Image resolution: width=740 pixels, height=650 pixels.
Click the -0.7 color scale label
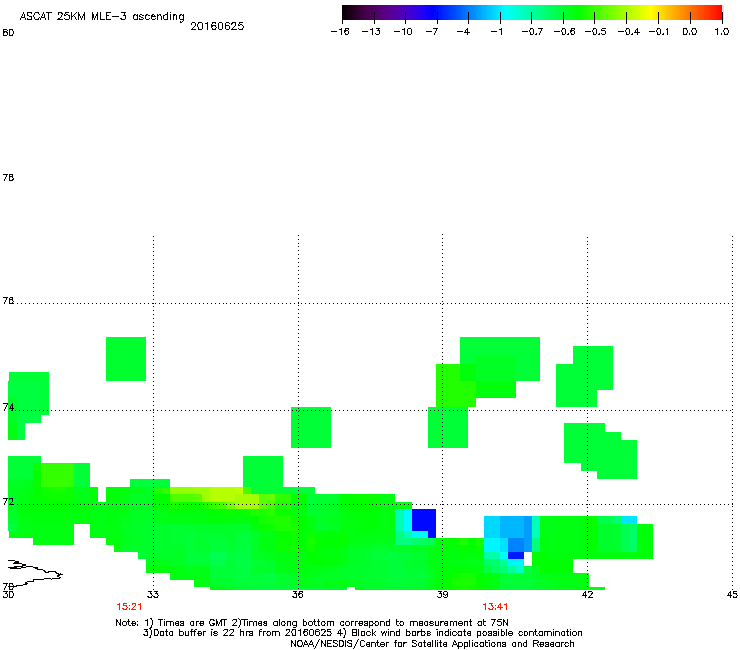click(x=532, y=32)
